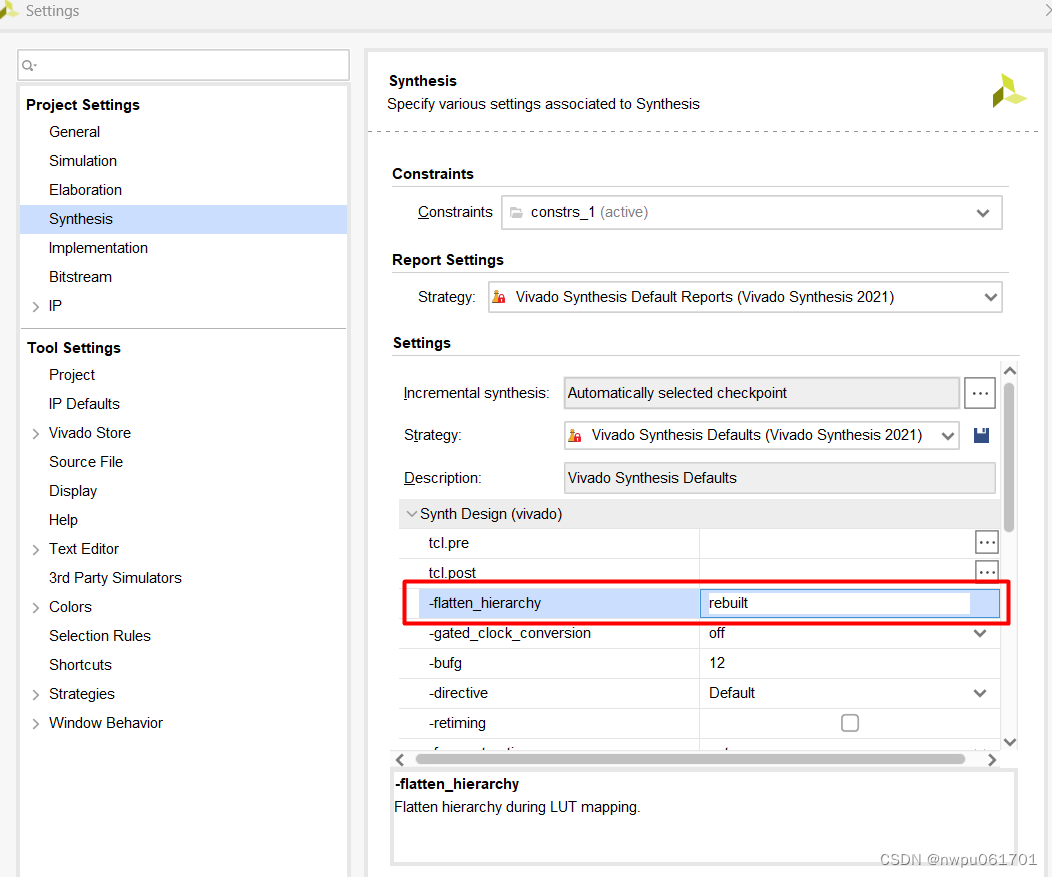Screen dimensions: 1052x877
Task: Select the -directive row label
Action: coord(458,693)
